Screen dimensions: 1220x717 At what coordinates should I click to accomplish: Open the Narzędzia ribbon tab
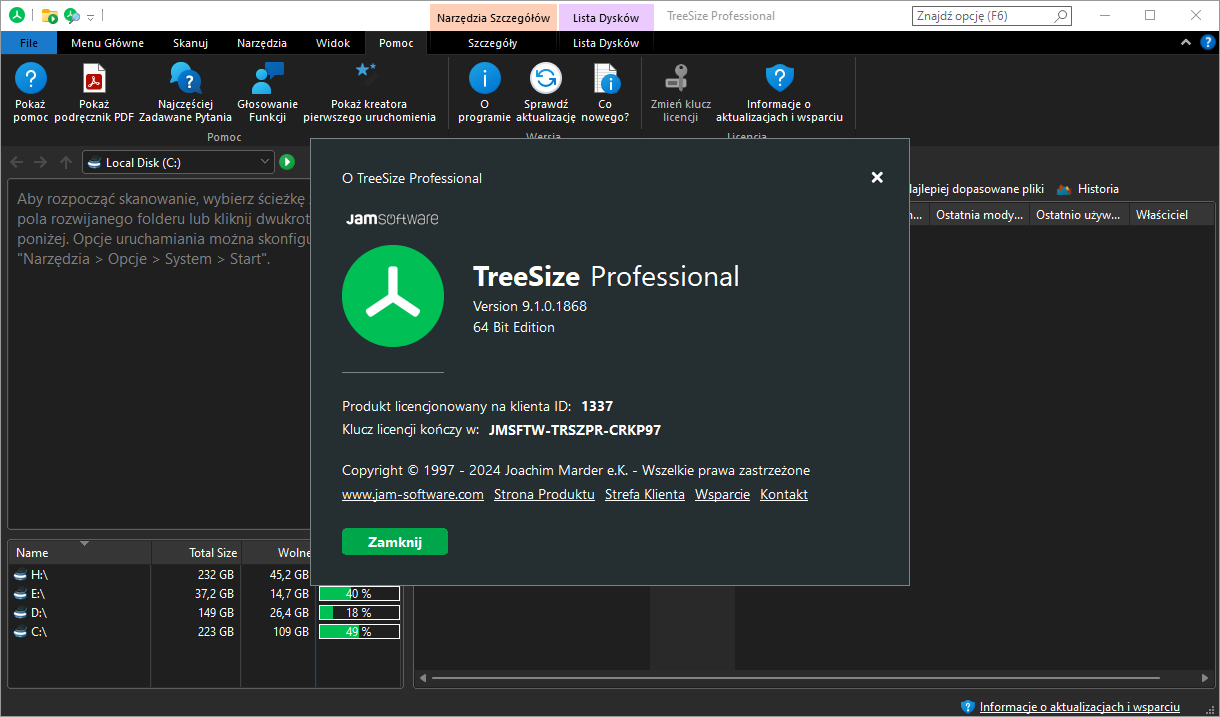[262, 43]
